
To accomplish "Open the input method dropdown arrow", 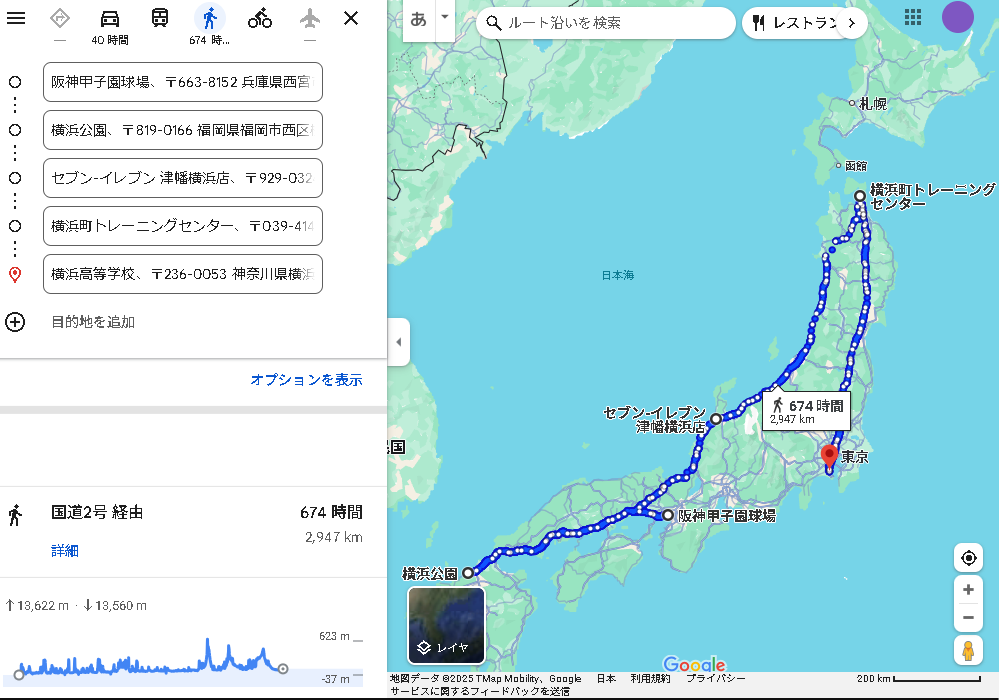I will tap(445, 17).
